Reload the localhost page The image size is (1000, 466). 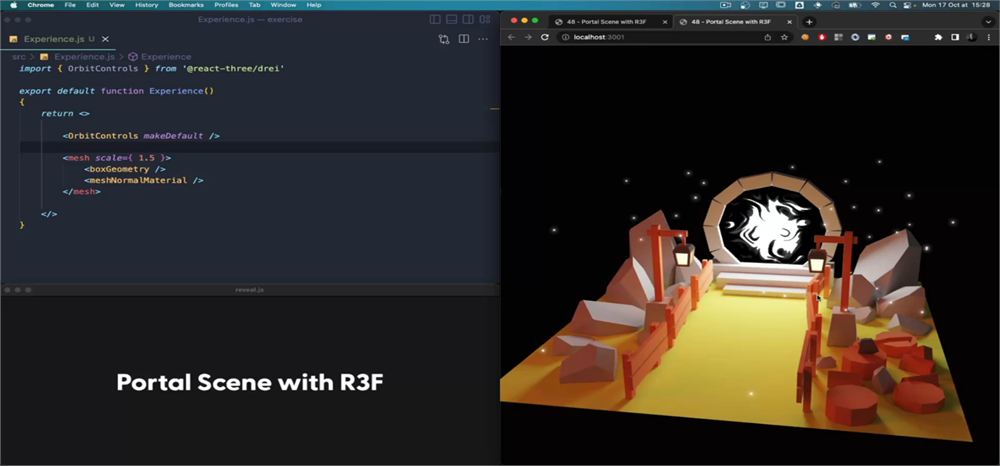coord(545,37)
